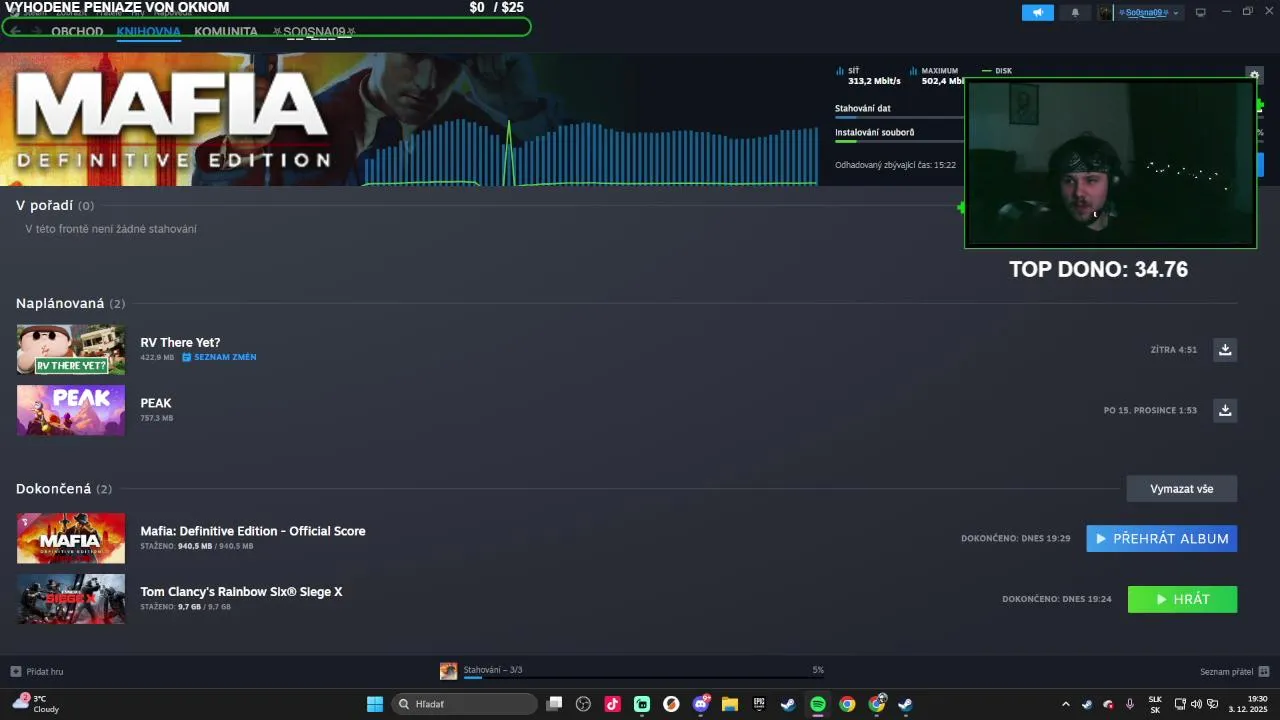This screenshot has height=720, width=1280.
Task: Click the Mafia icon in download status bar
Action: pos(448,671)
